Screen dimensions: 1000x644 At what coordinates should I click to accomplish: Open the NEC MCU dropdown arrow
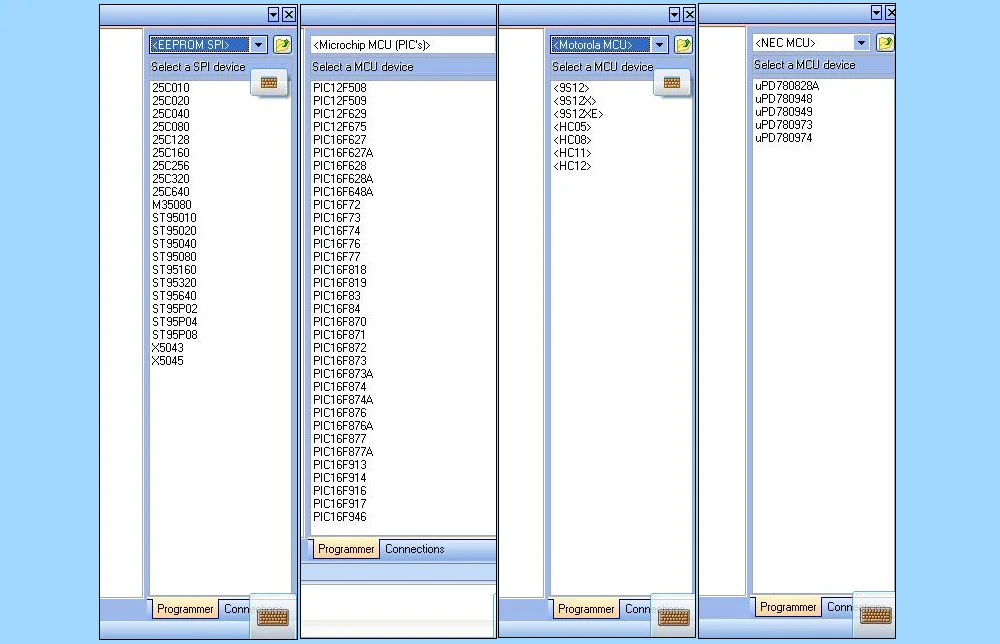click(x=861, y=43)
